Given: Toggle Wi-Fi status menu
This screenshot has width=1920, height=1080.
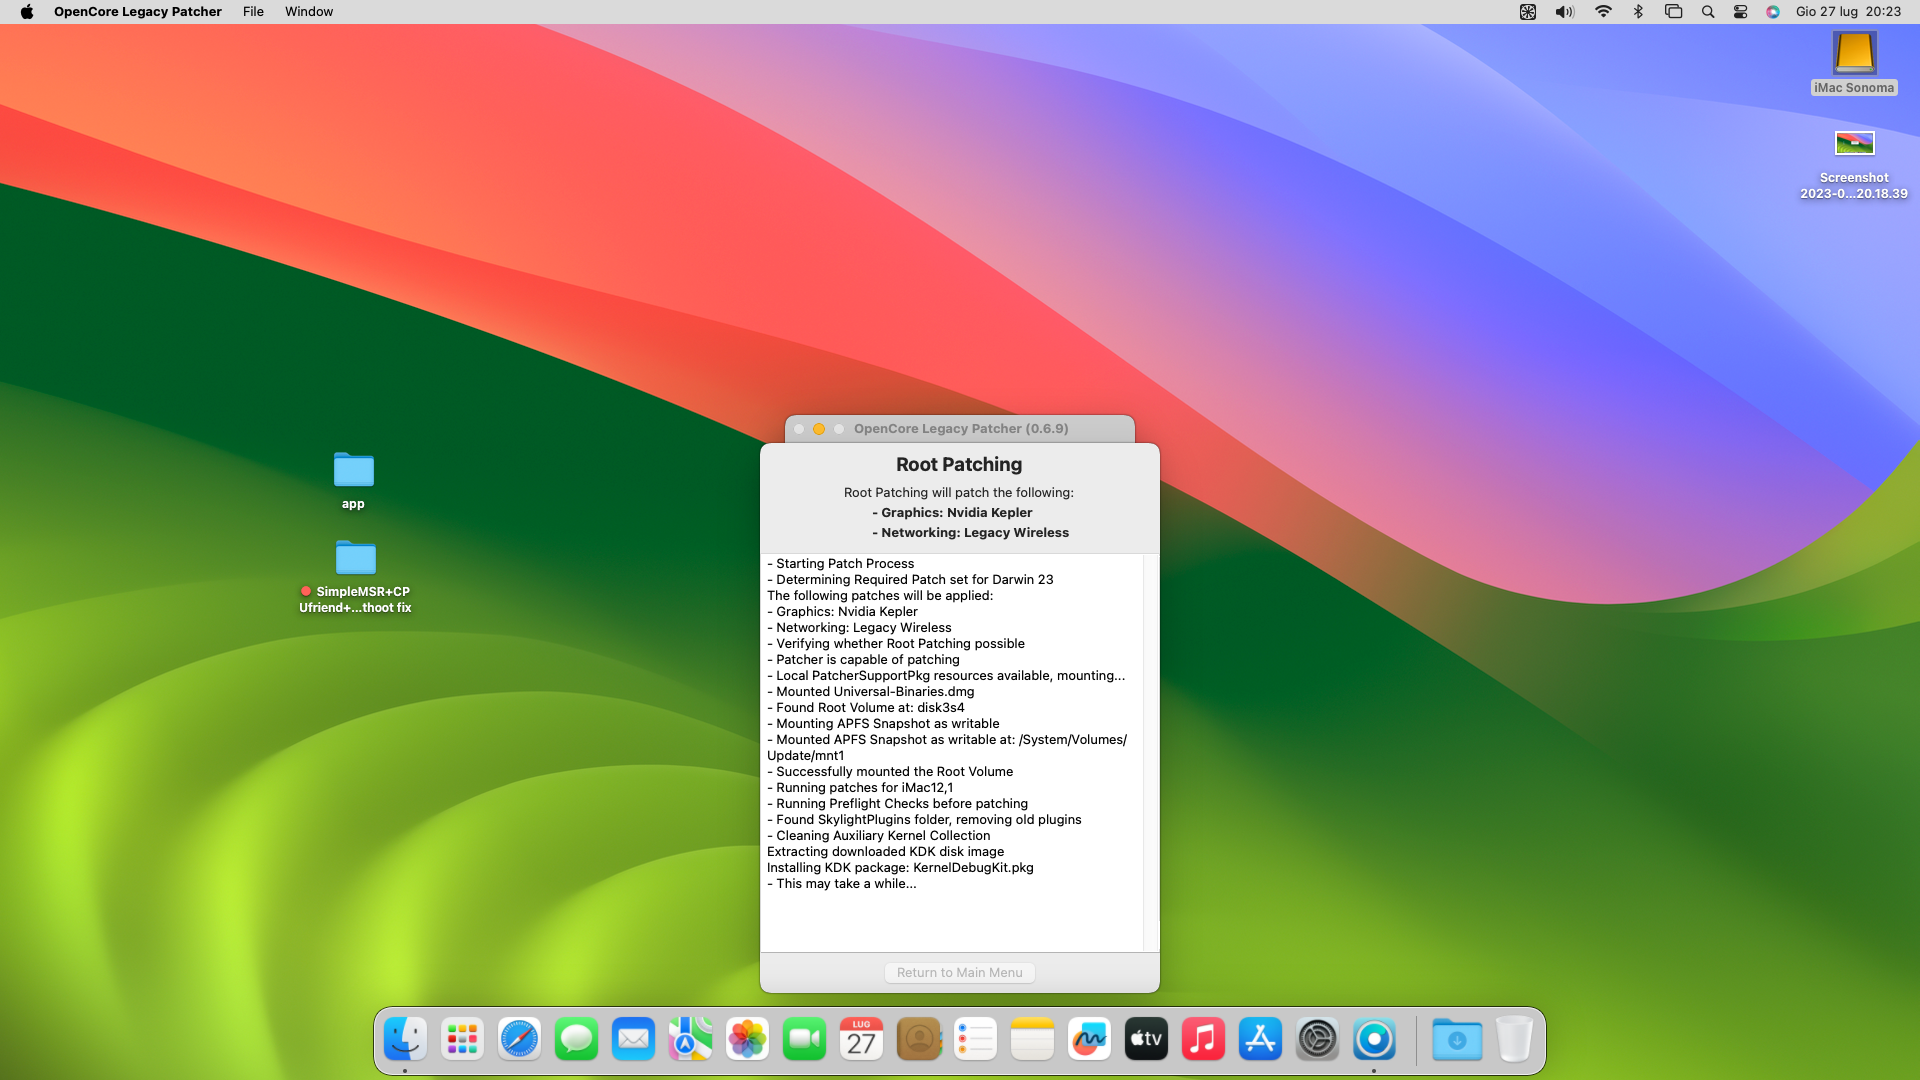Looking at the screenshot, I should (x=1603, y=12).
